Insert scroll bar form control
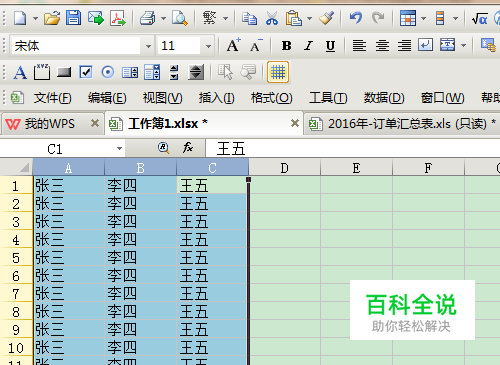Screen dimensions: 500x365 pyautogui.click(x=196, y=72)
